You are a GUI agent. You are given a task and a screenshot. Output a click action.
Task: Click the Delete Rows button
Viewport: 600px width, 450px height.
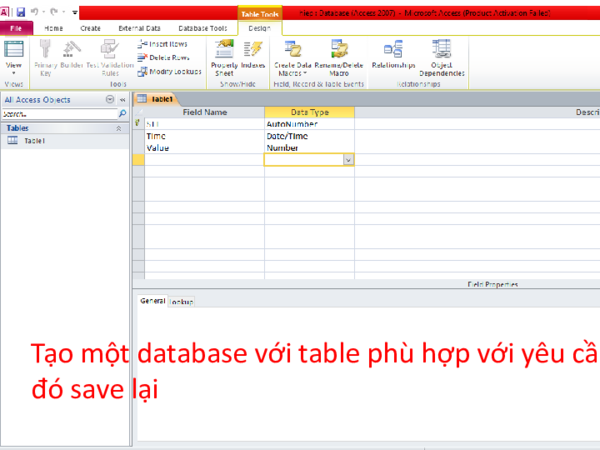167,58
